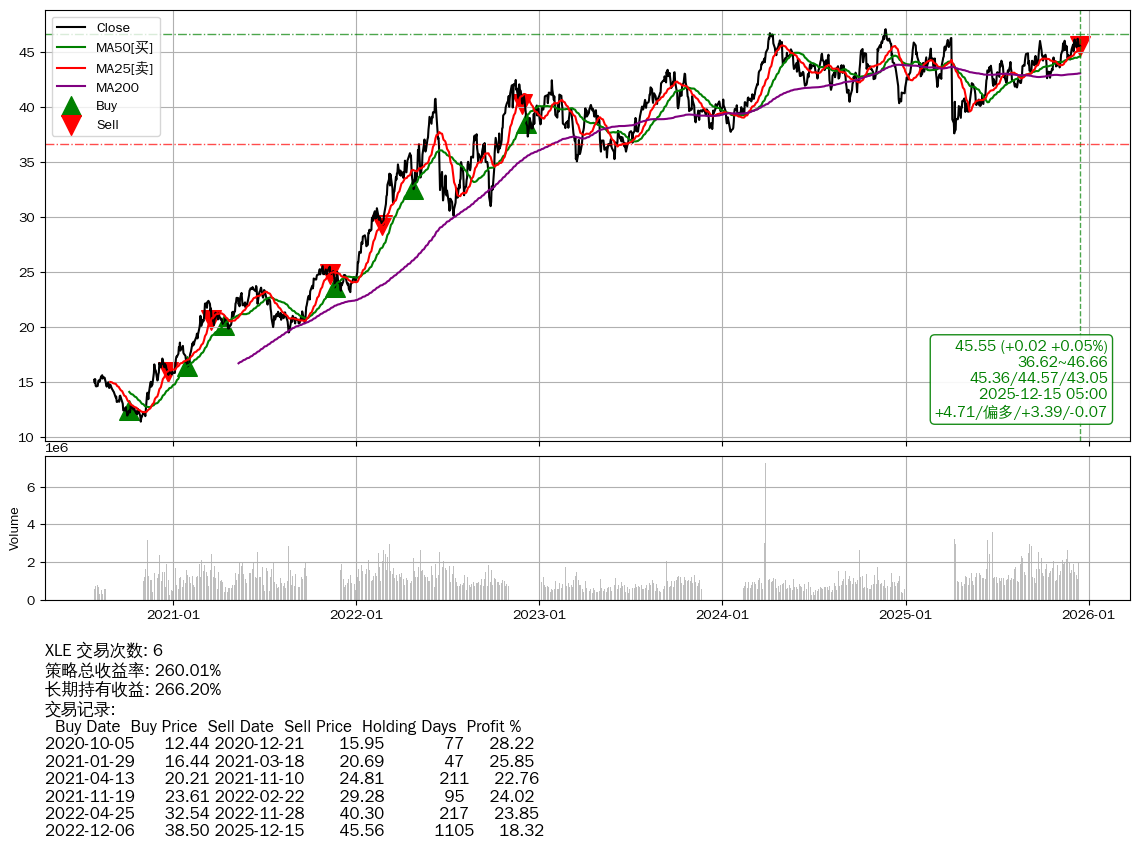1139x849 pixels.
Task: Click the Buy marker near price 32.54
Action: point(413,188)
